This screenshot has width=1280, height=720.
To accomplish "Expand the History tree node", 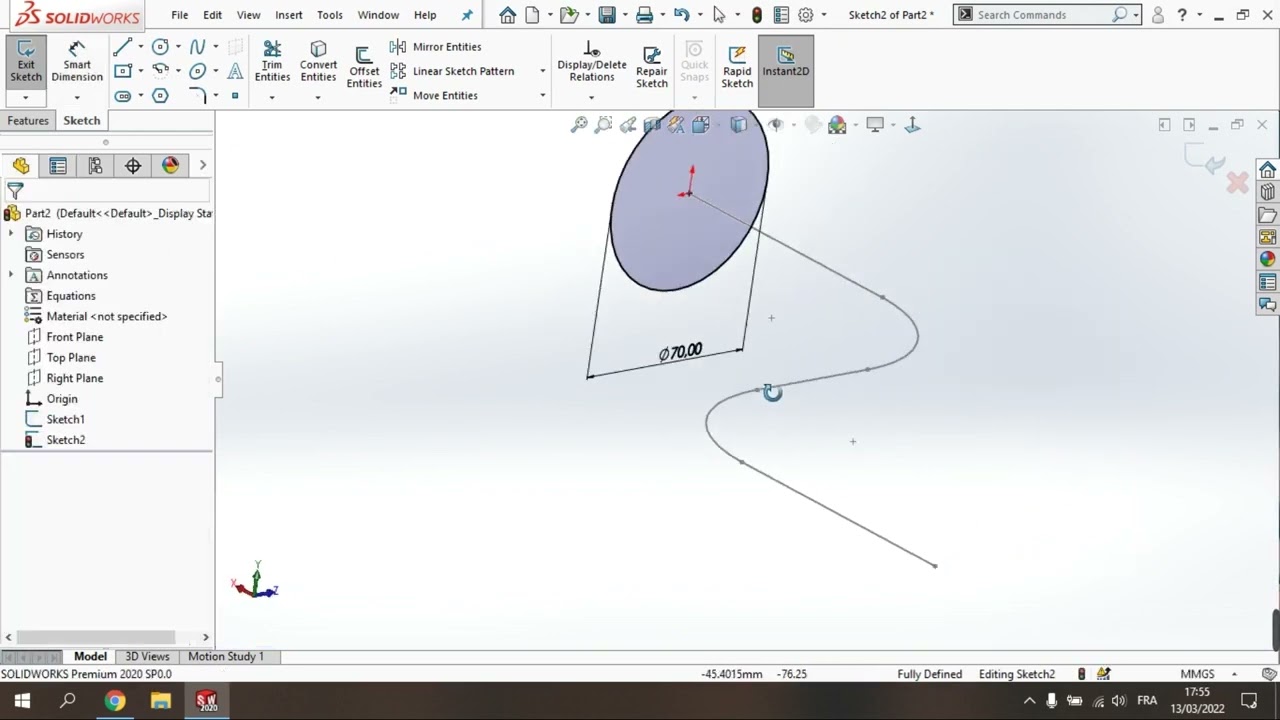I will 11,234.
